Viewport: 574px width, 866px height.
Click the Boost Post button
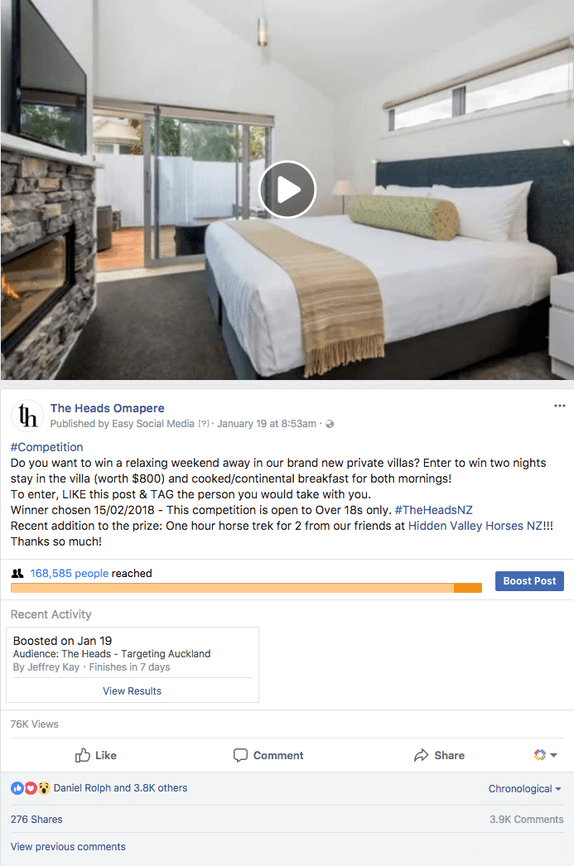pyautogui.click(x=529, y=581)
